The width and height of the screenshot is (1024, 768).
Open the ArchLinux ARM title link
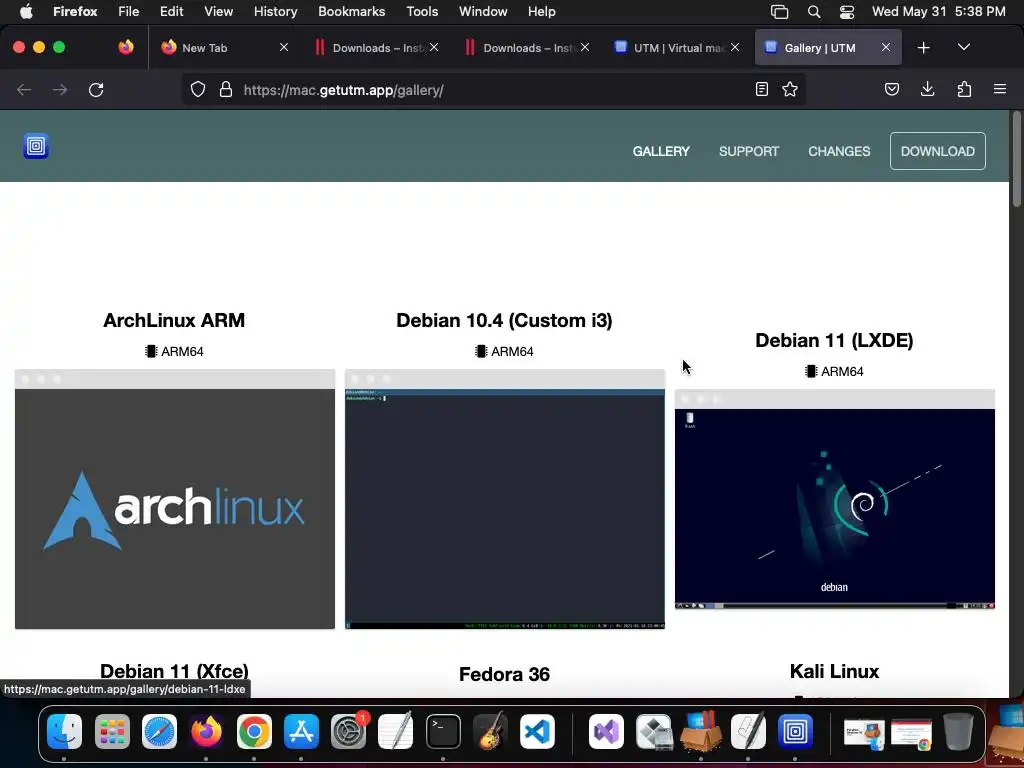[174, 320]
